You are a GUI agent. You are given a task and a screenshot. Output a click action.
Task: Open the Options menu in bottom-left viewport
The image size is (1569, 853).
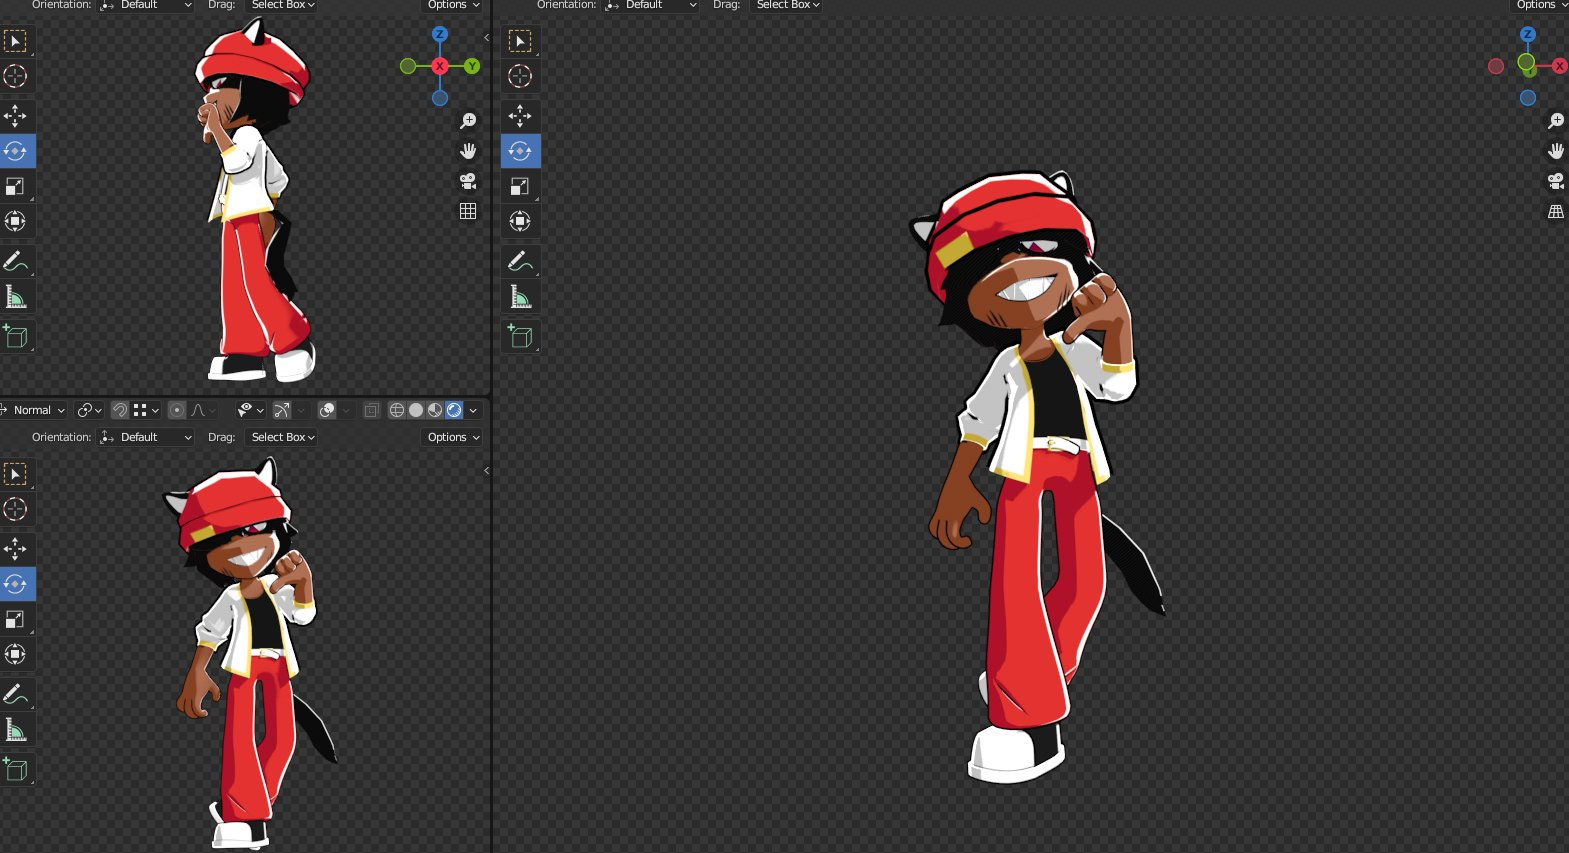pos(453,437)
